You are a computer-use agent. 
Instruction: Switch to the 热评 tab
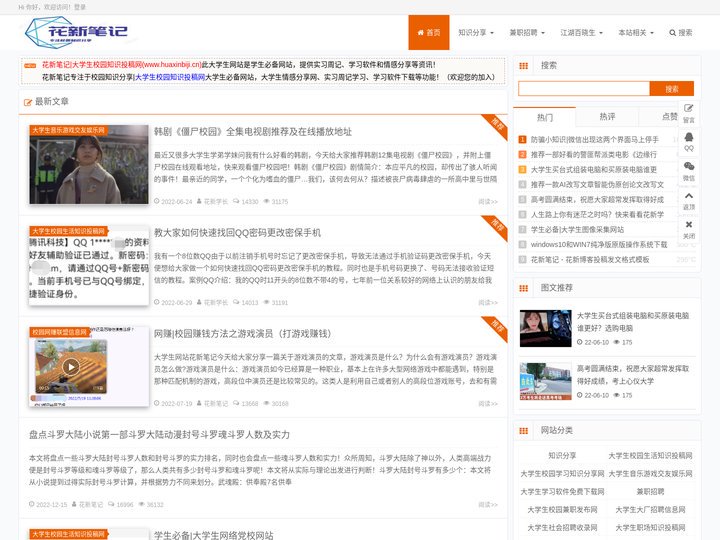click(x=607, y=117)
